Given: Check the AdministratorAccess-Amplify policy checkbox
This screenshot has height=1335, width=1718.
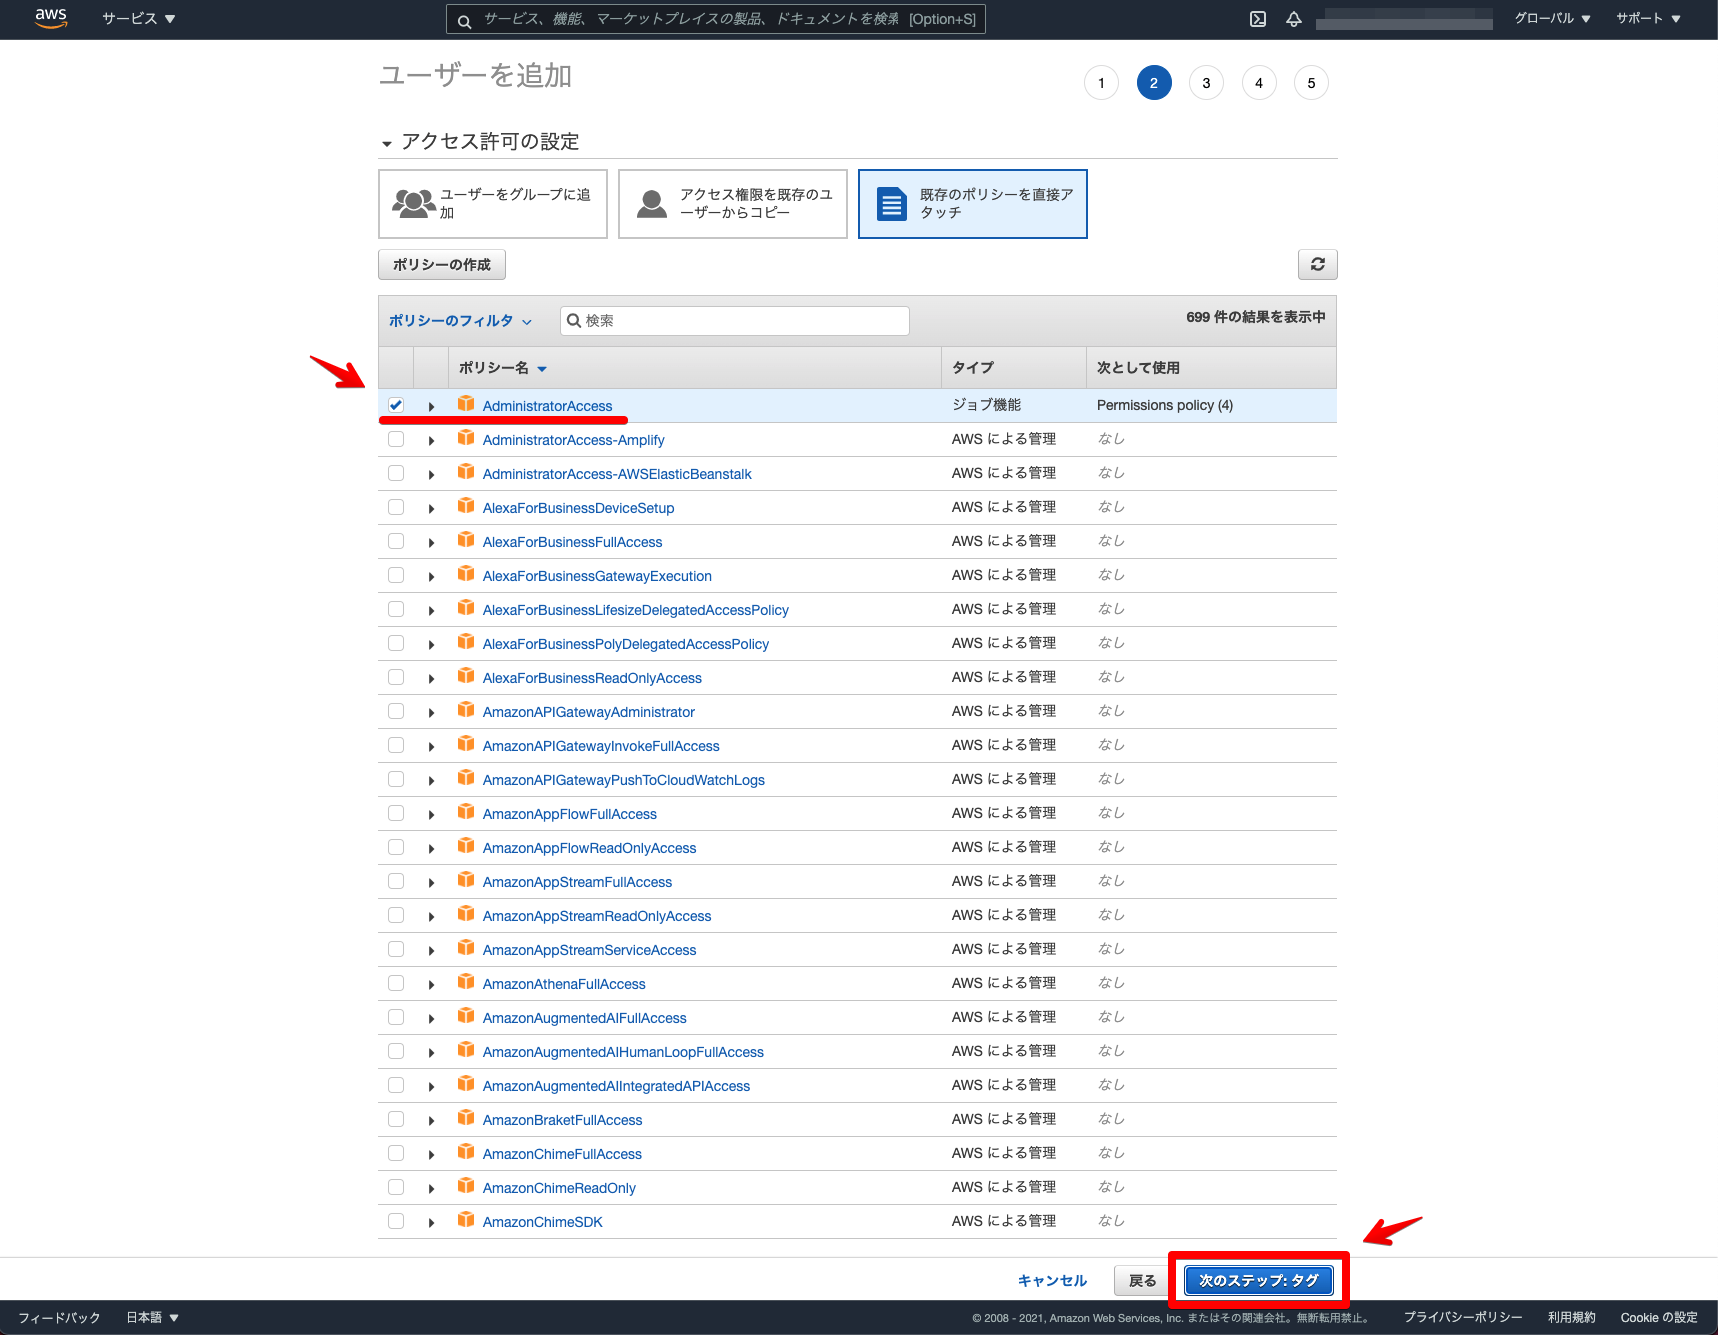Looking at the screenshot, I should [396, 439].
